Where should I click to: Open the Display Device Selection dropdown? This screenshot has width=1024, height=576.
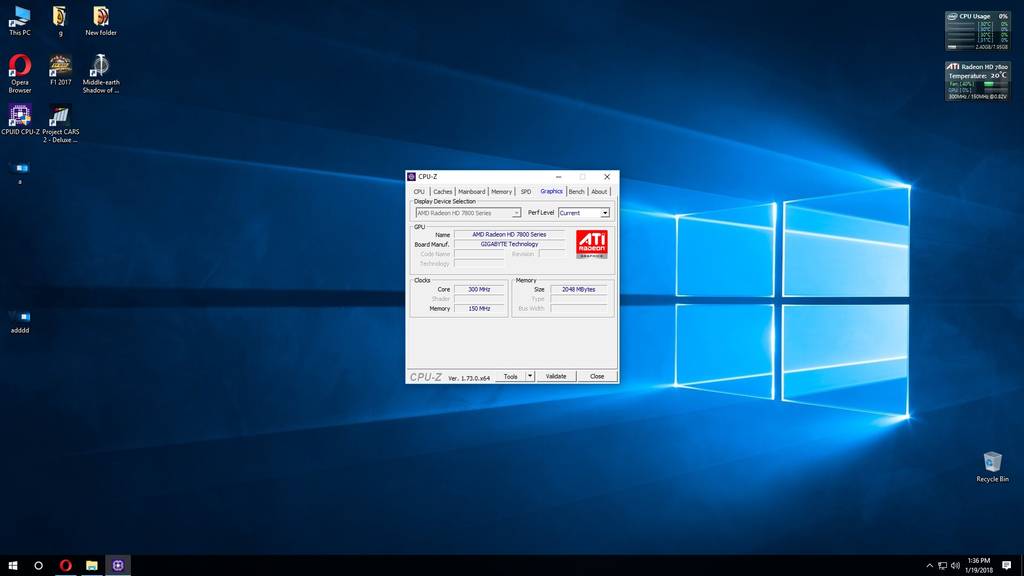516,213
